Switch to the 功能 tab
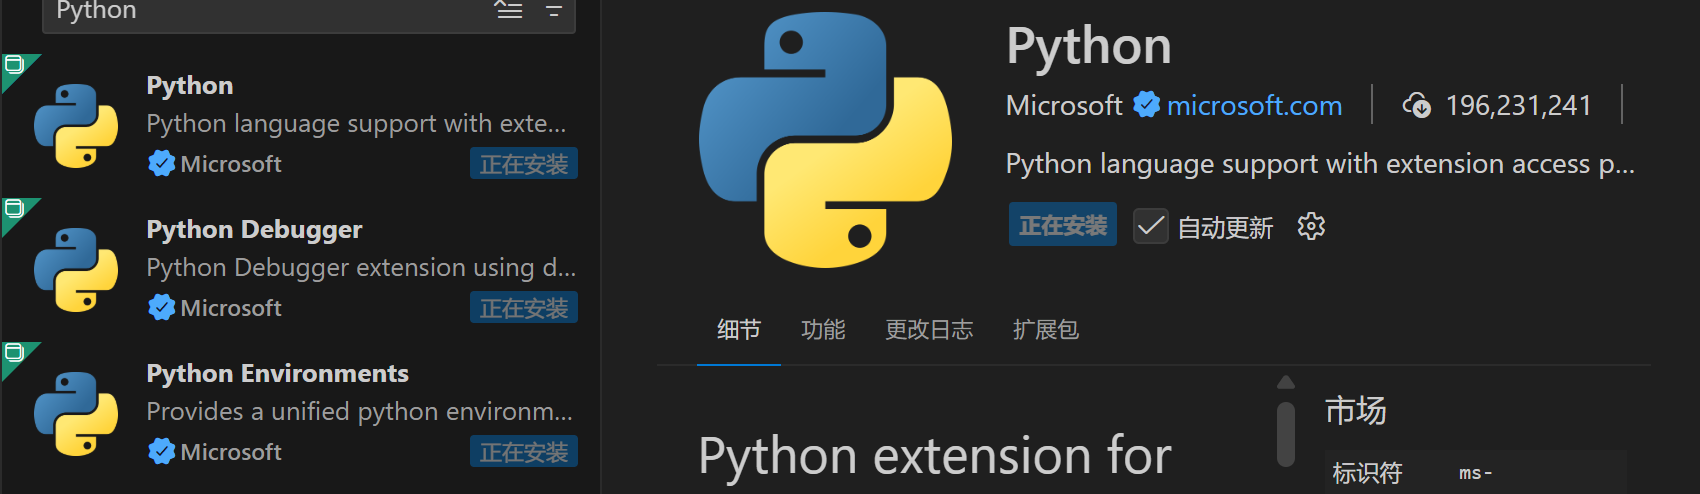The width and height of the screenshot is (1700, 494). click(823, 329)
